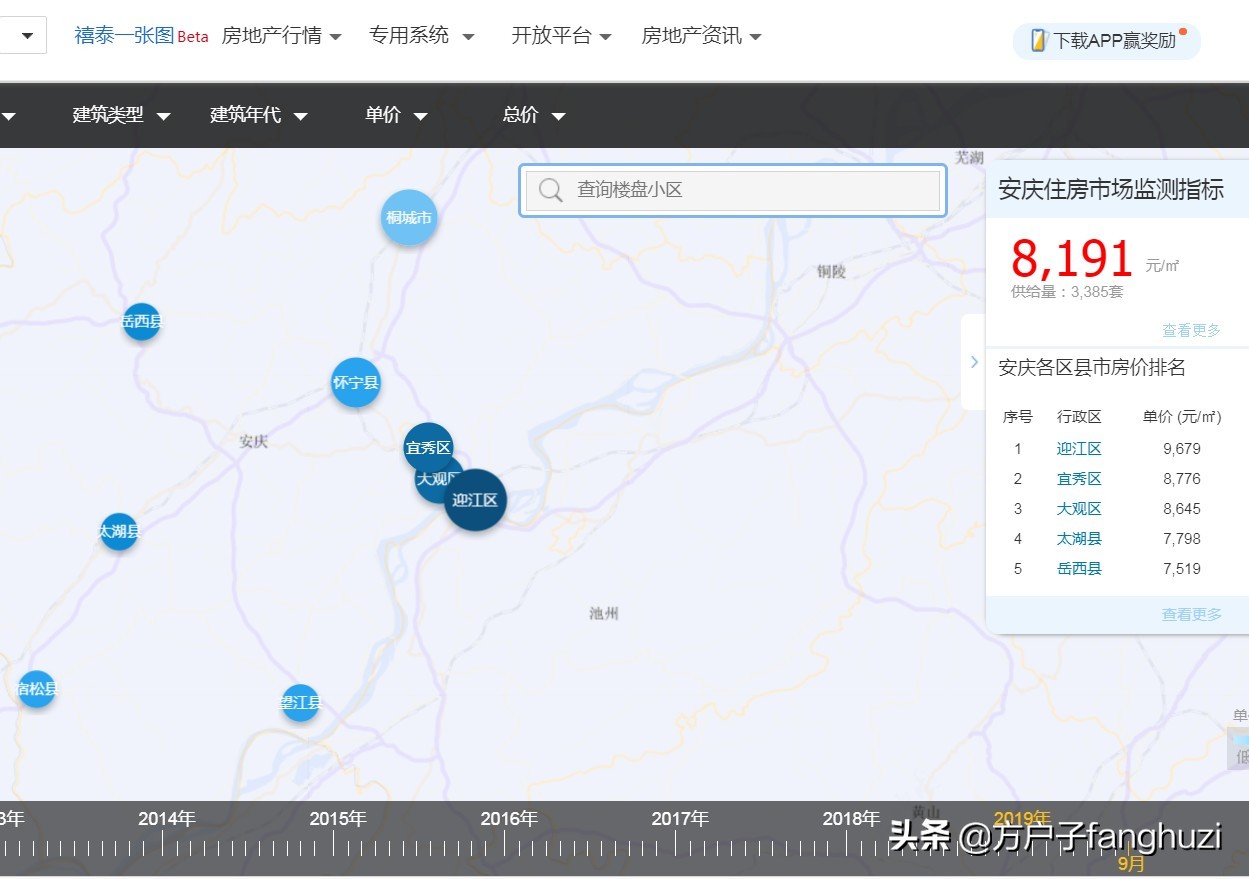Viewport: 1249px width, 879px height.
Task: Expand the 建筑类型 filter dropdown
Action: pos(121,116)
